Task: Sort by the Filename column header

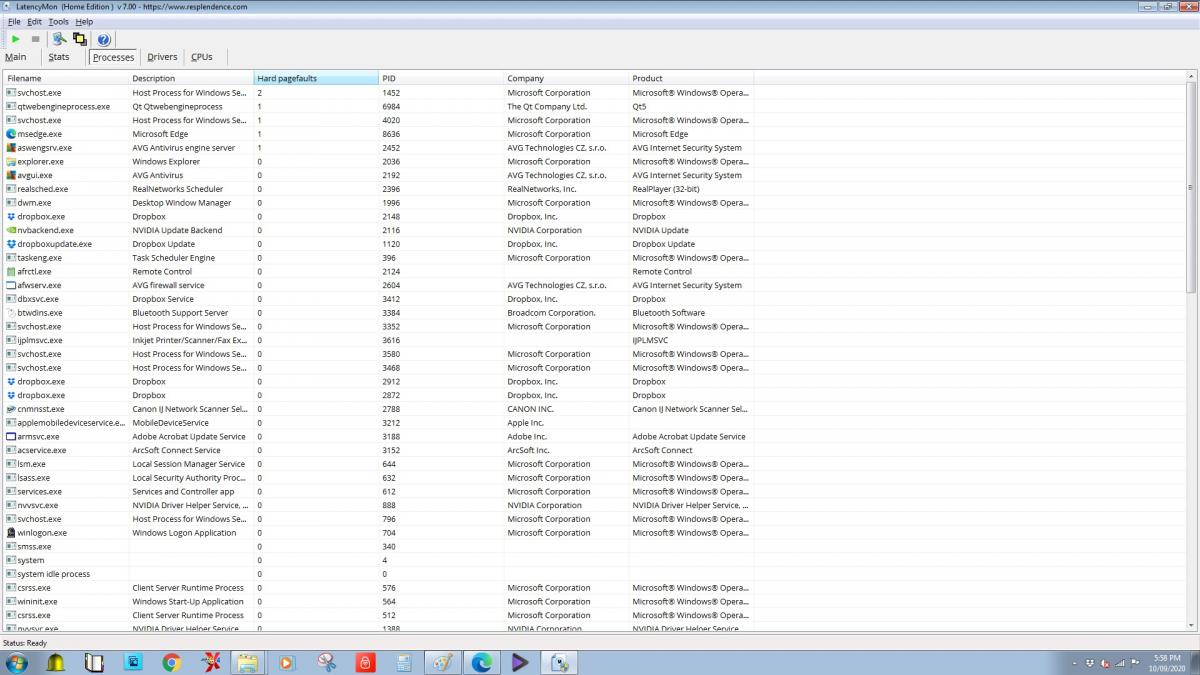Action: [x=66, y=78]
